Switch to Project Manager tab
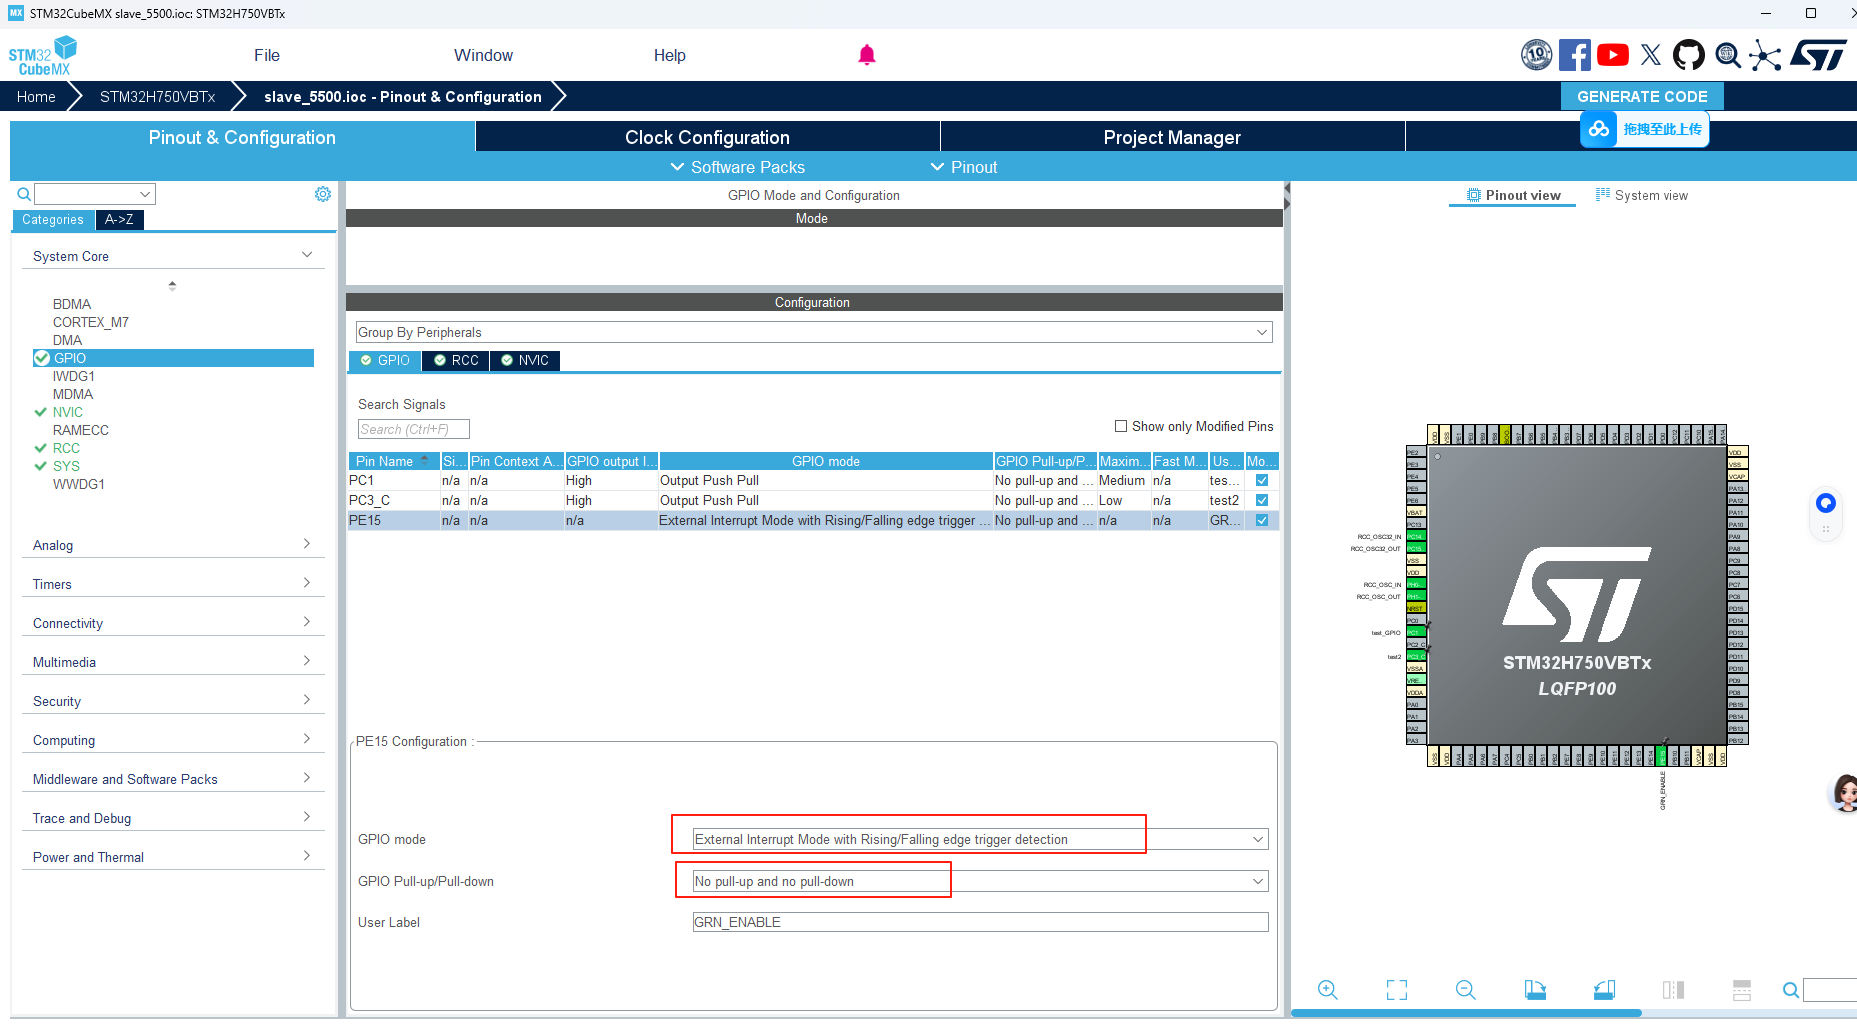 coord(1172,137)
